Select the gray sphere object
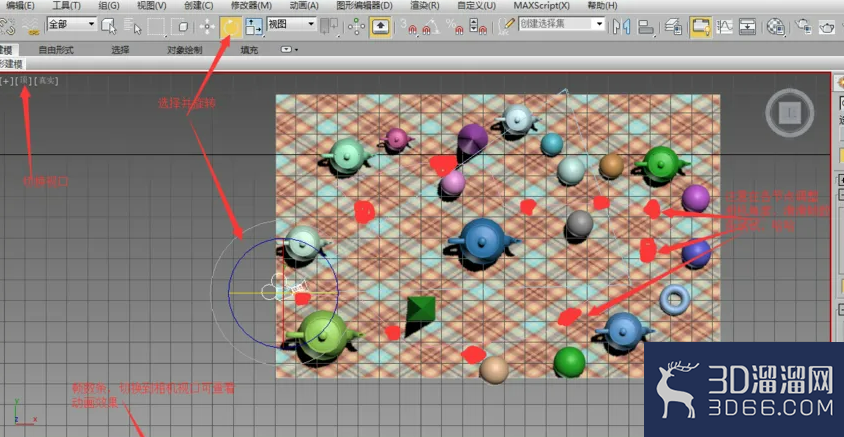 coord(580,223)
